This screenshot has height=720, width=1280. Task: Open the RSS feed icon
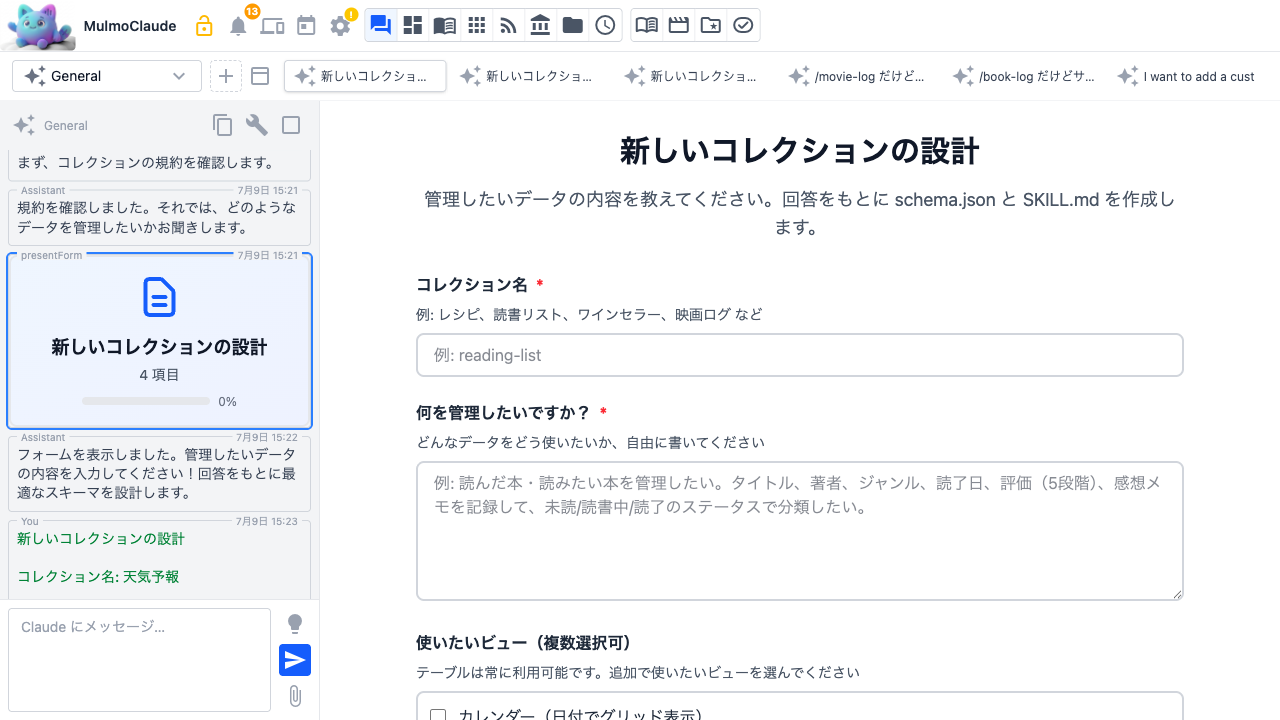pyautogui.click(x=508, y=26)
